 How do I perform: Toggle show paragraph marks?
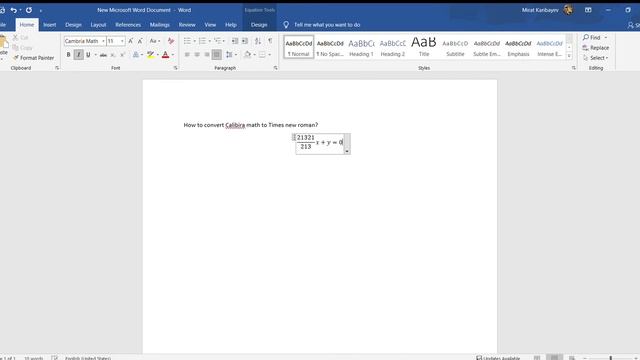point(270,41)
